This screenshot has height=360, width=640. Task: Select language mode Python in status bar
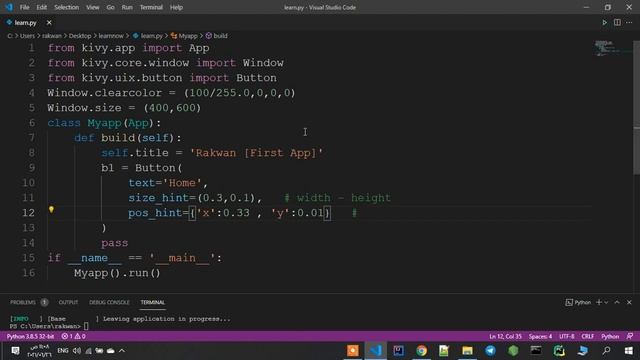(610, 336)
